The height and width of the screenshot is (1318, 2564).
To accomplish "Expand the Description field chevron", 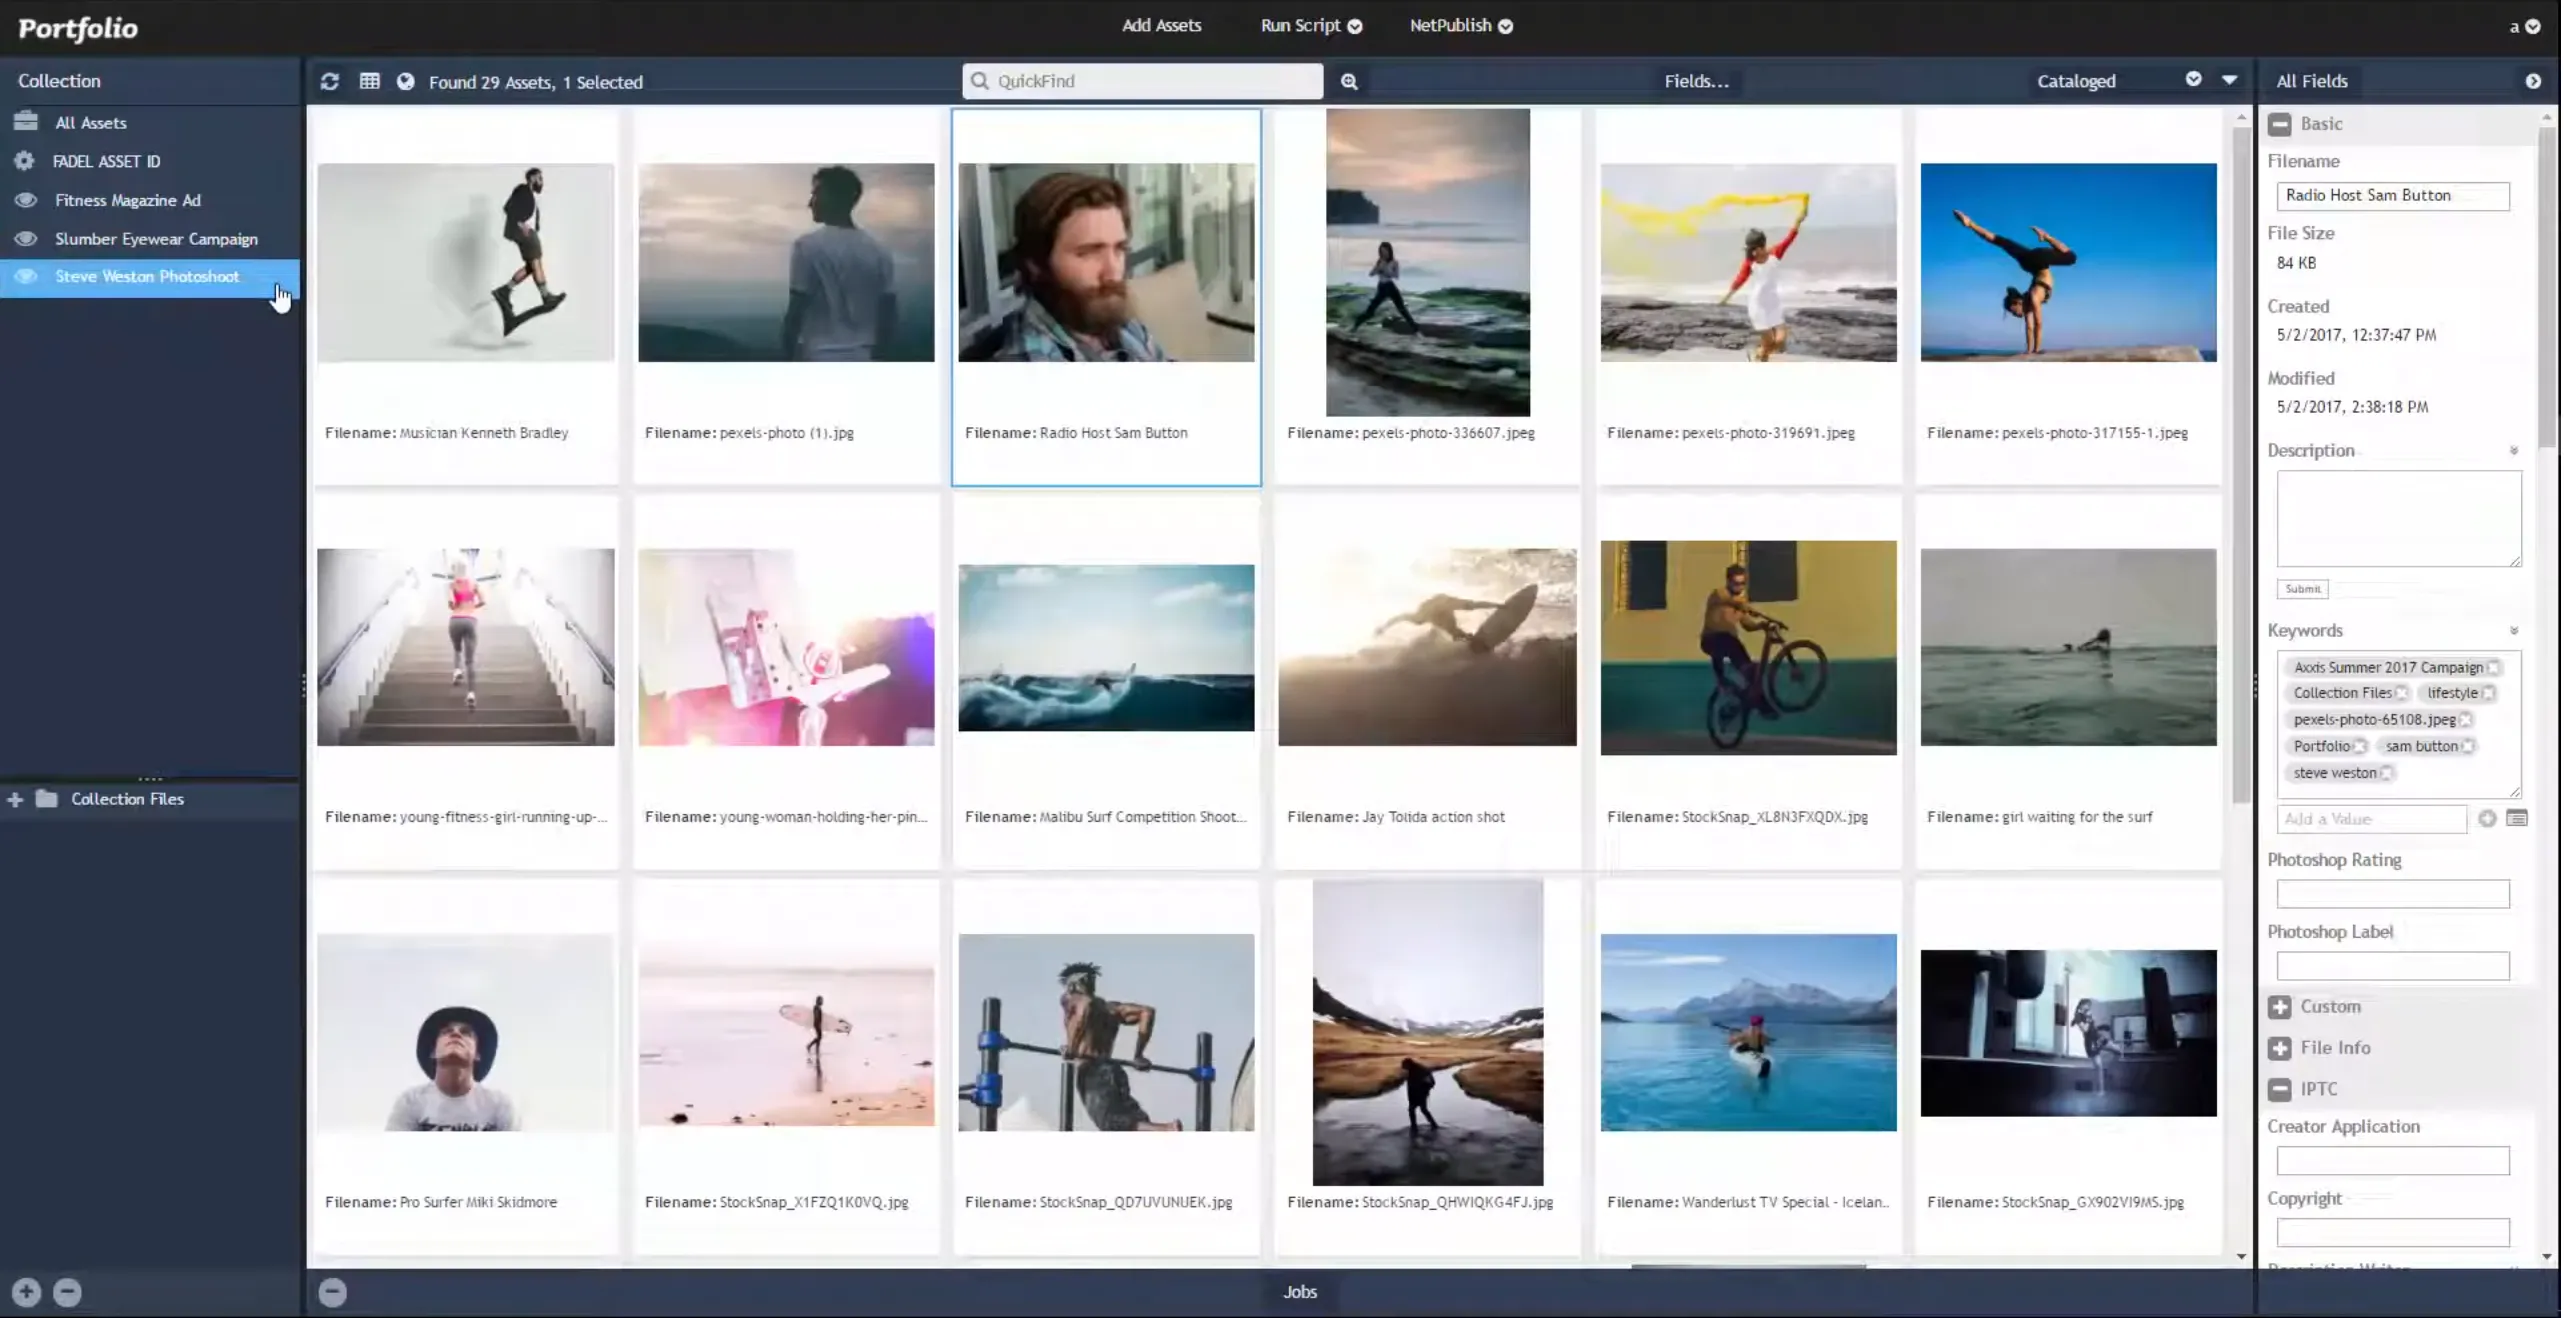I will (2513, 451).
